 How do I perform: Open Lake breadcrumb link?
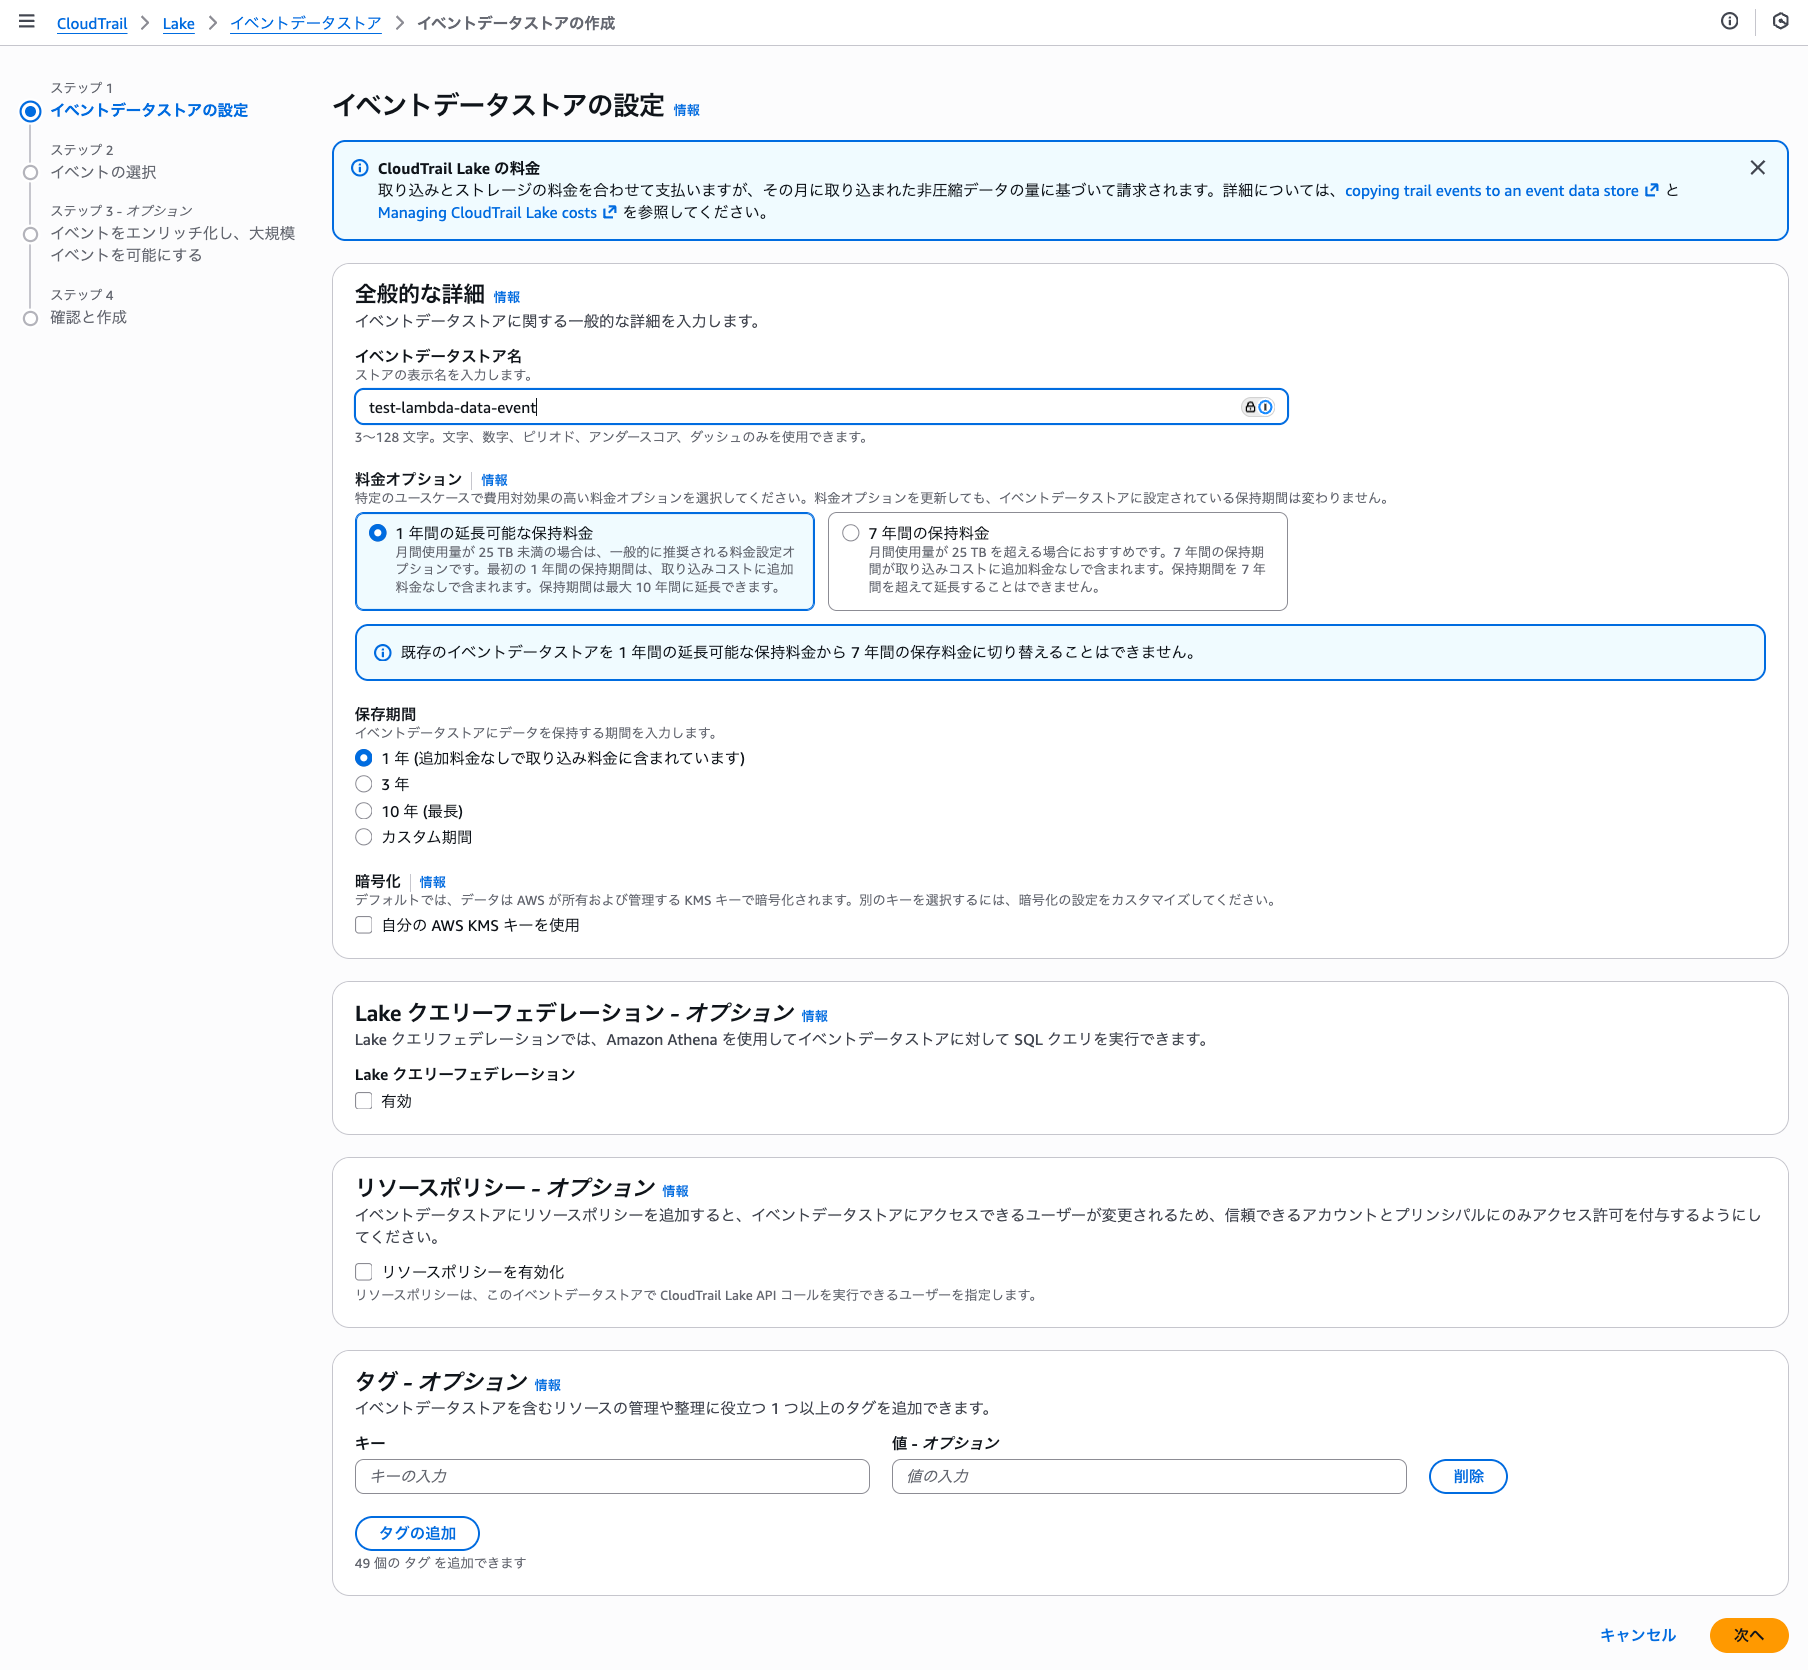(x=178, y=23)
